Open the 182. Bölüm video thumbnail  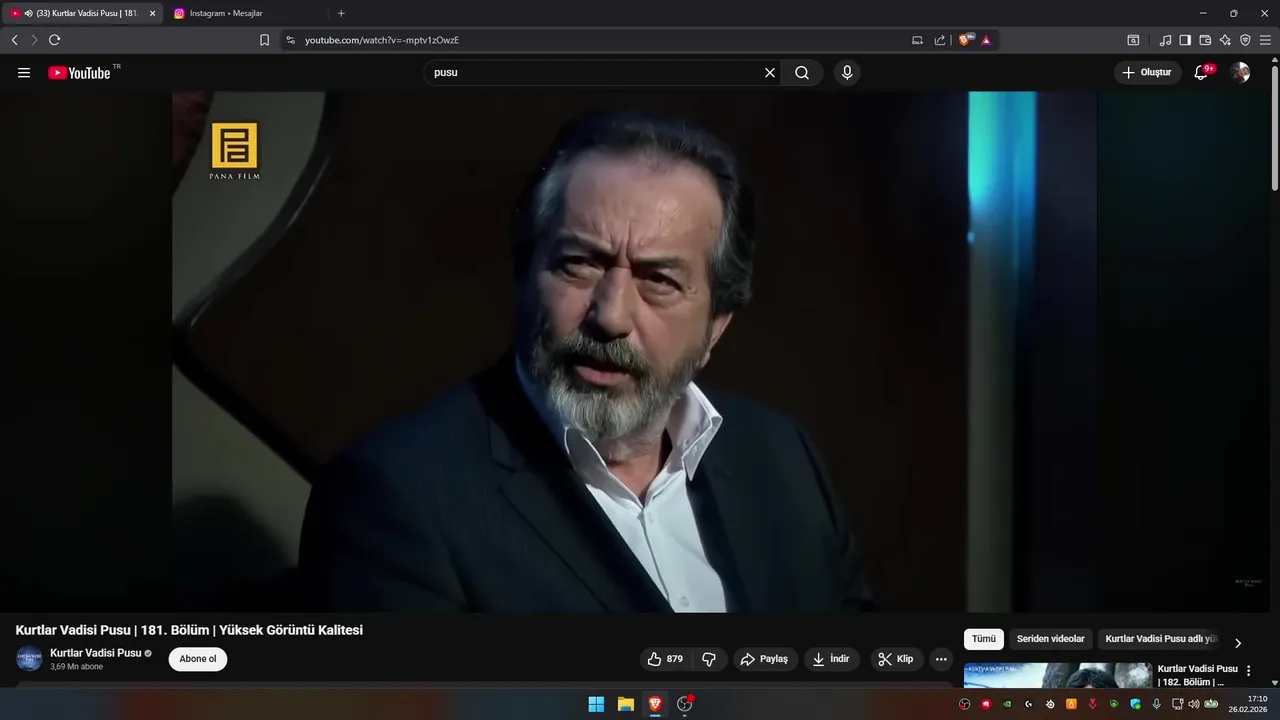click(x=1058, y=676)
